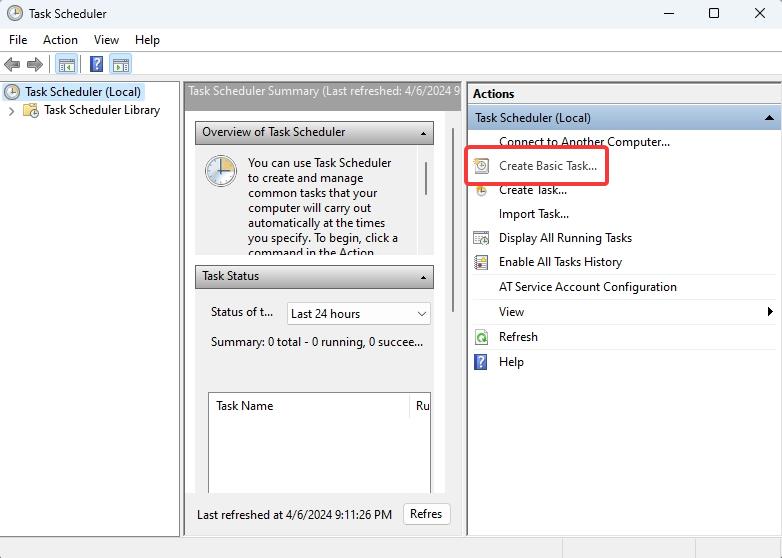Click the Help action text
Image resolution: width=782 pixels, height=558 pixels.
pyautogui.click(x=511, y=362)
